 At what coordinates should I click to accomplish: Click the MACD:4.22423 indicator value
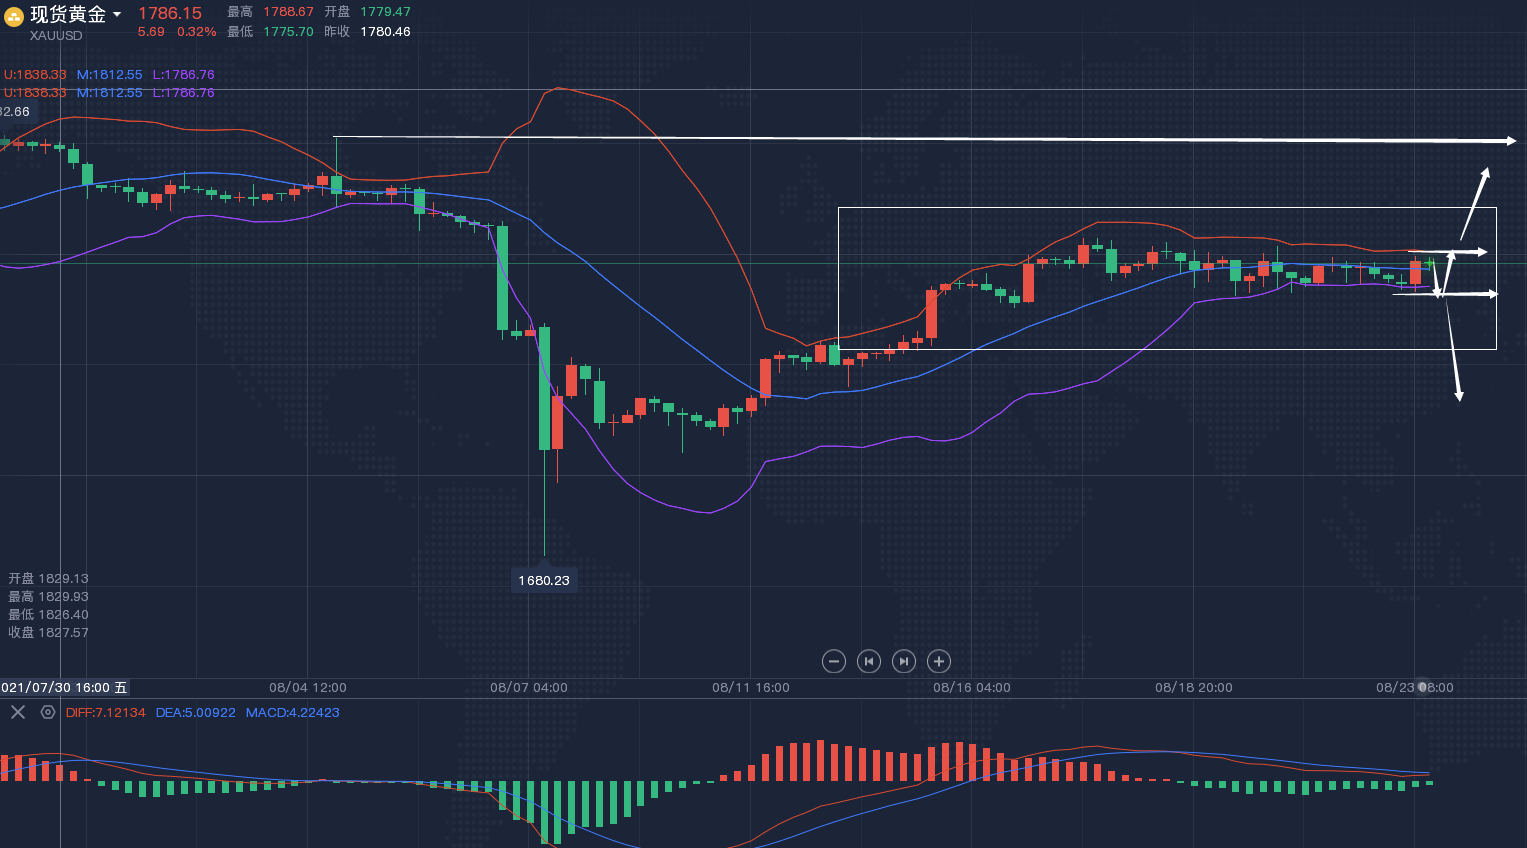point(293,713)
